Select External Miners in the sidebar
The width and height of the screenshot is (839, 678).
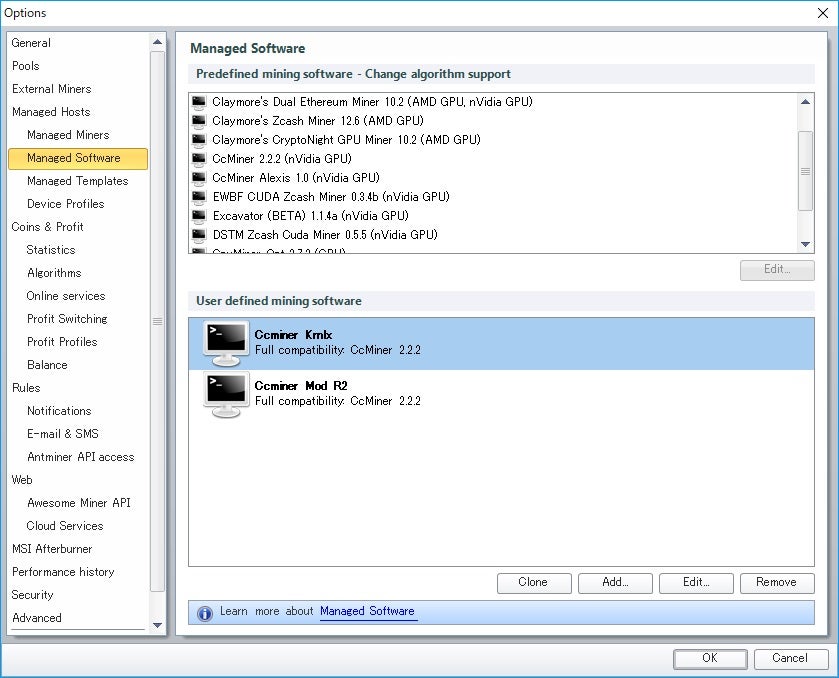[51, 89]
